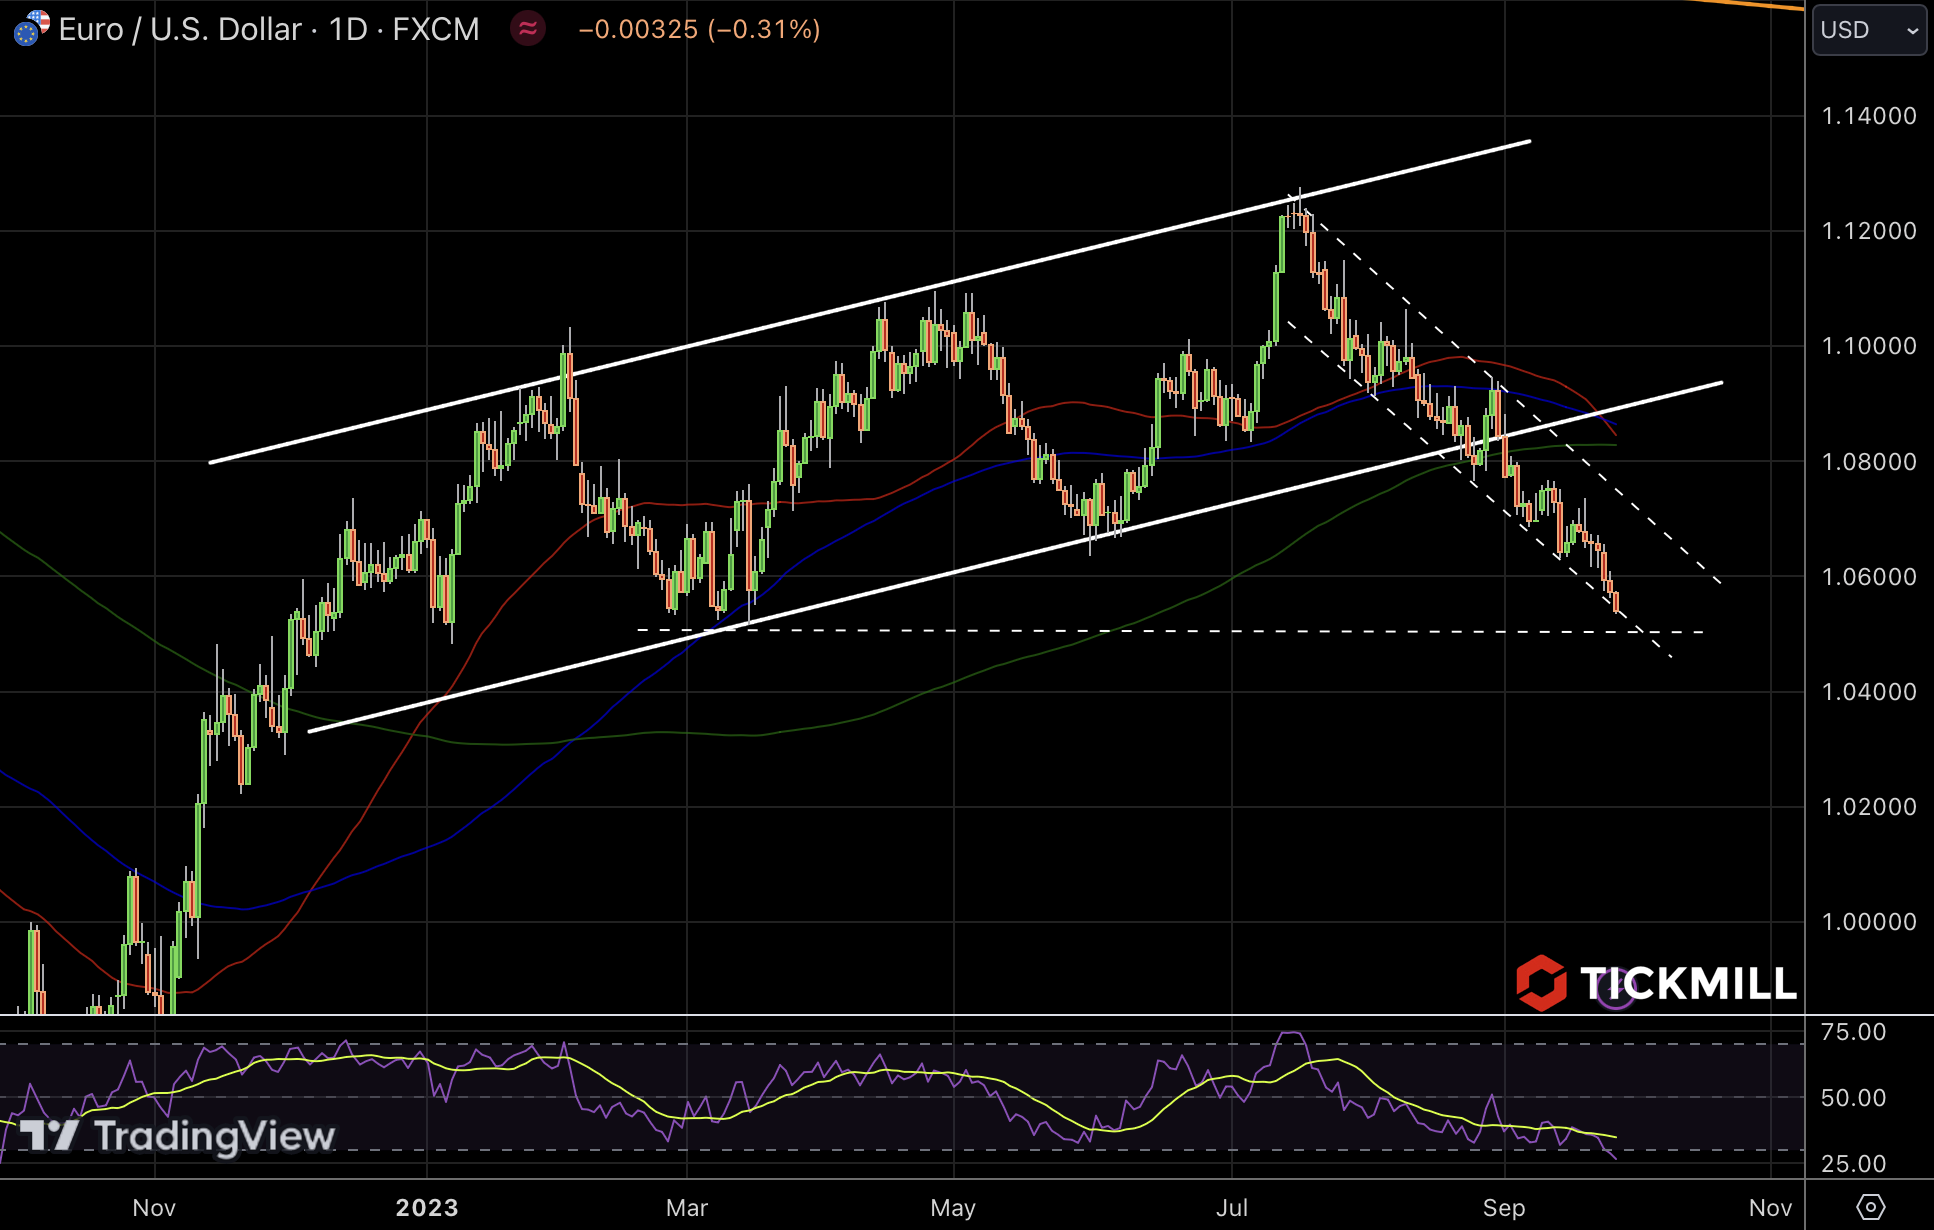Click the TradingView logo watermark
The image size is (1934, 1230).
click(x=178, y=1136)
